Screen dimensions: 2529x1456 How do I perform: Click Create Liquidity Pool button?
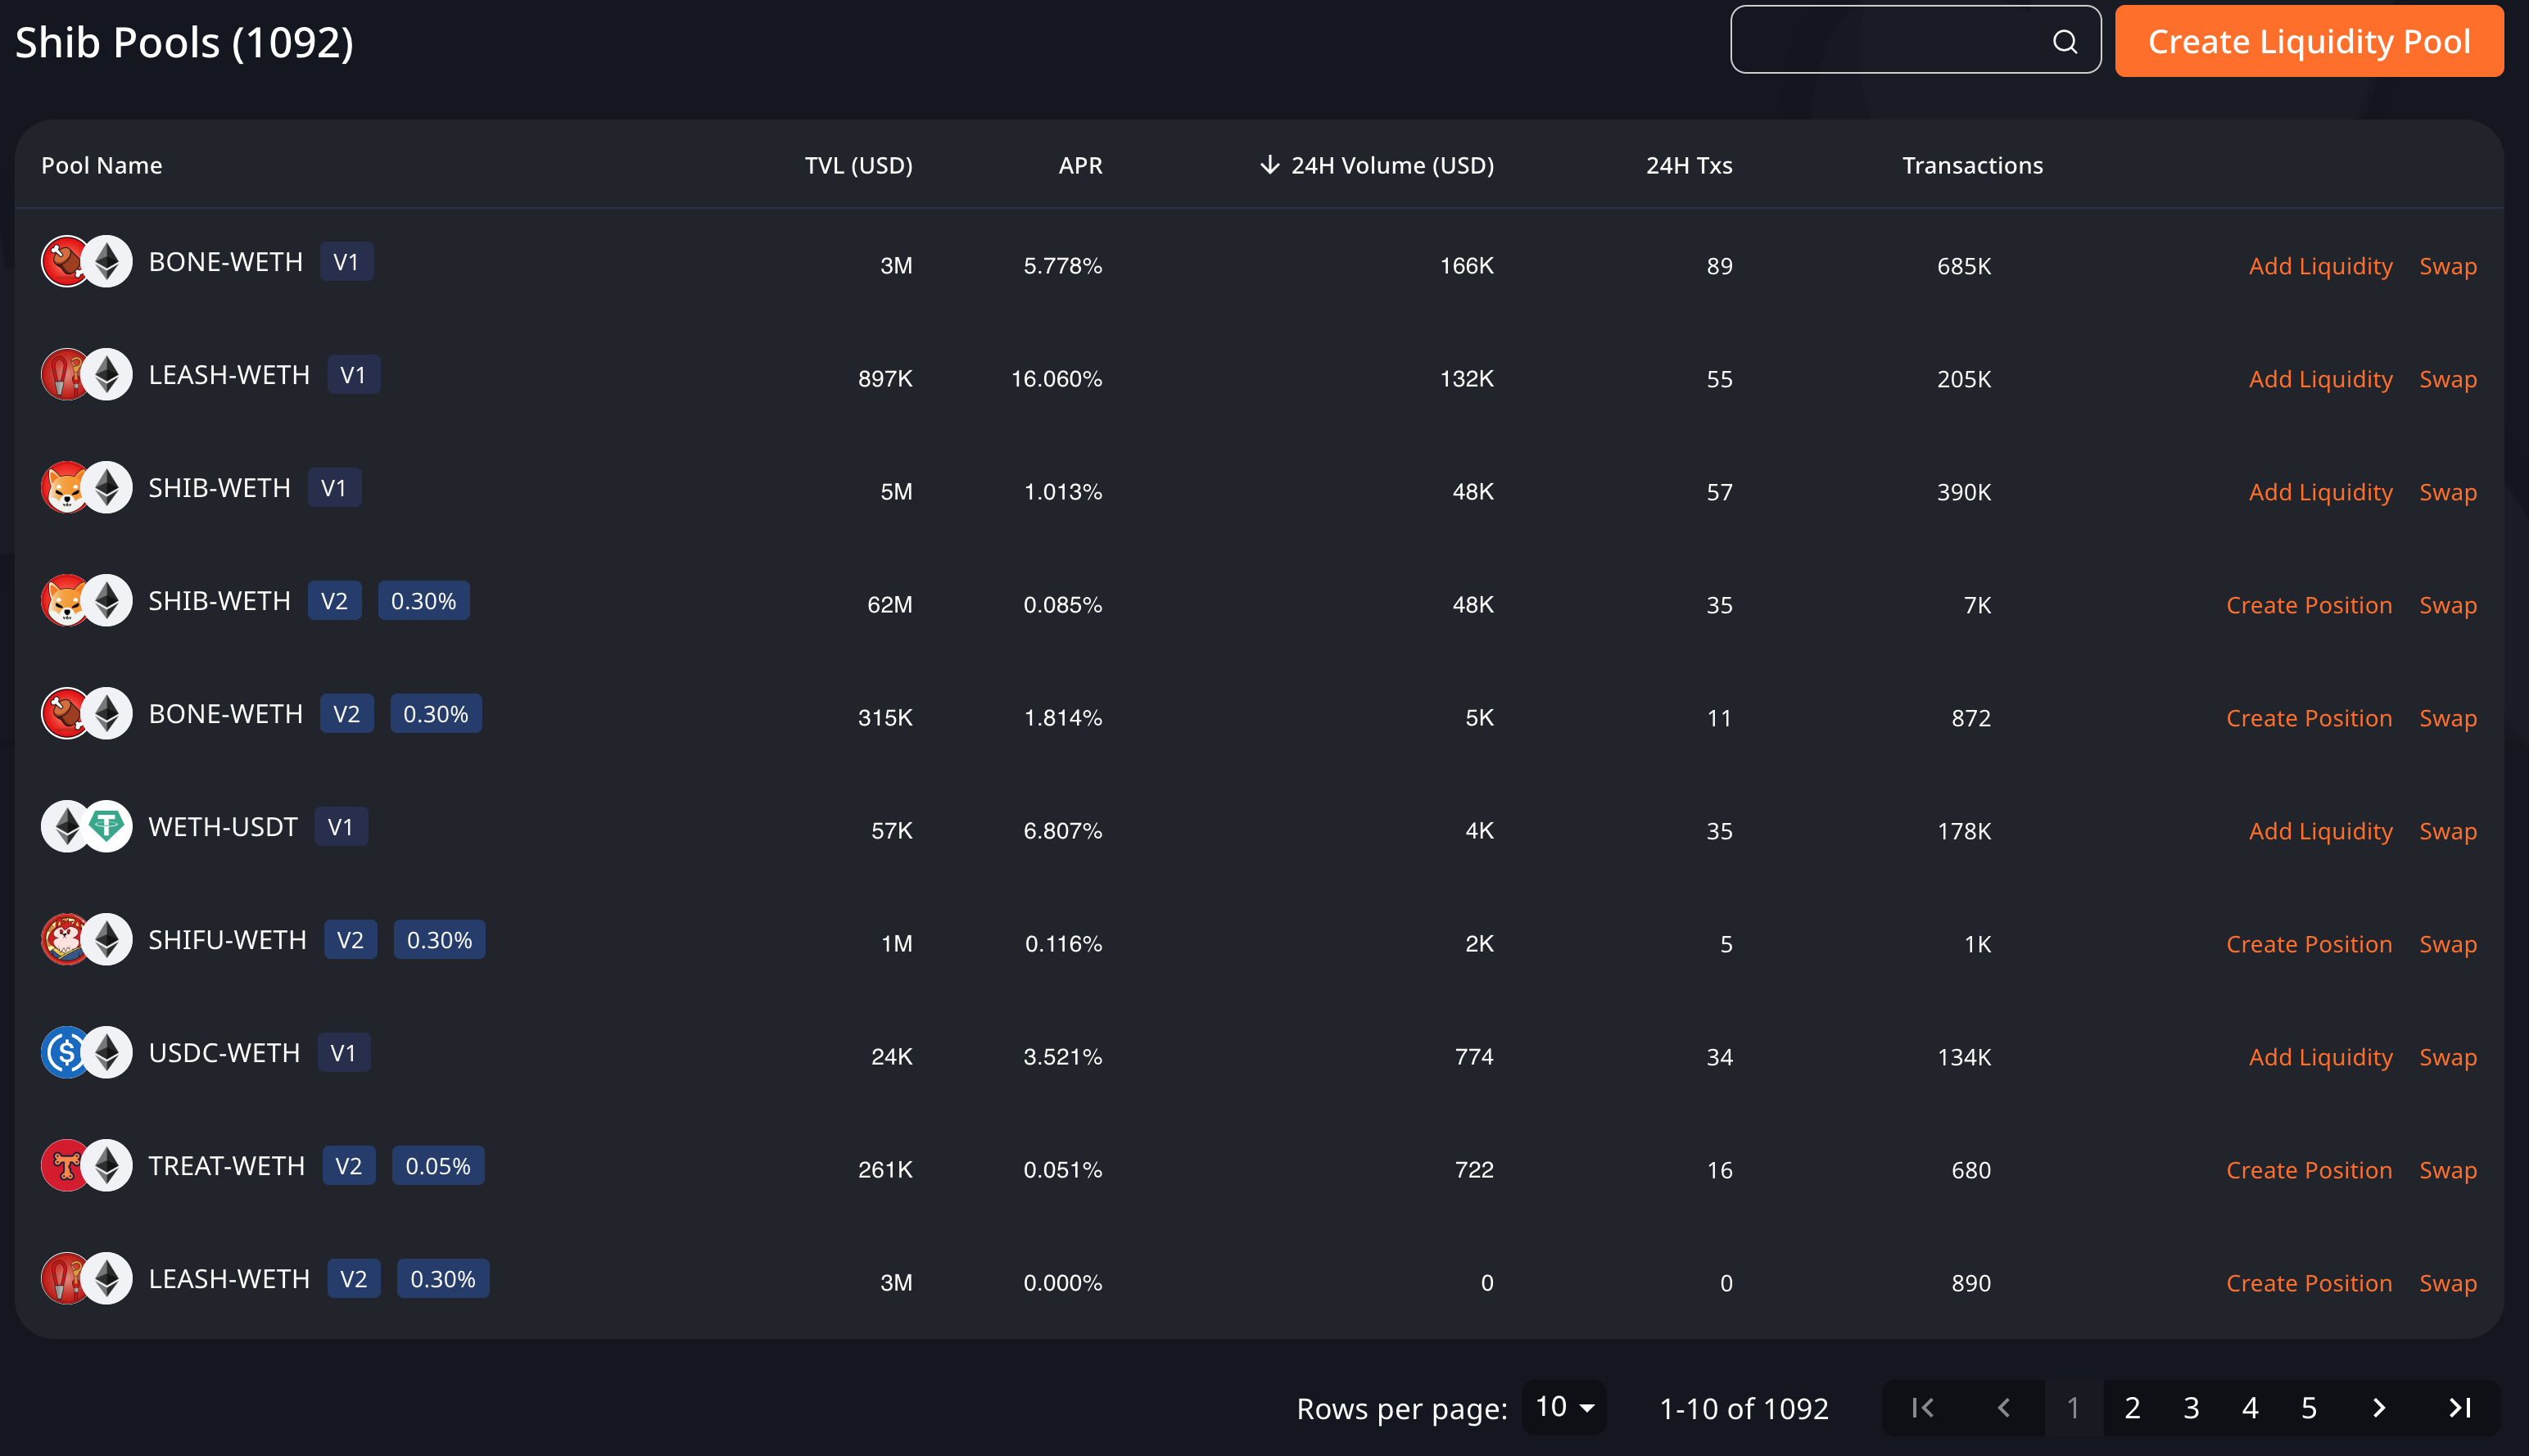[2308, 41]
